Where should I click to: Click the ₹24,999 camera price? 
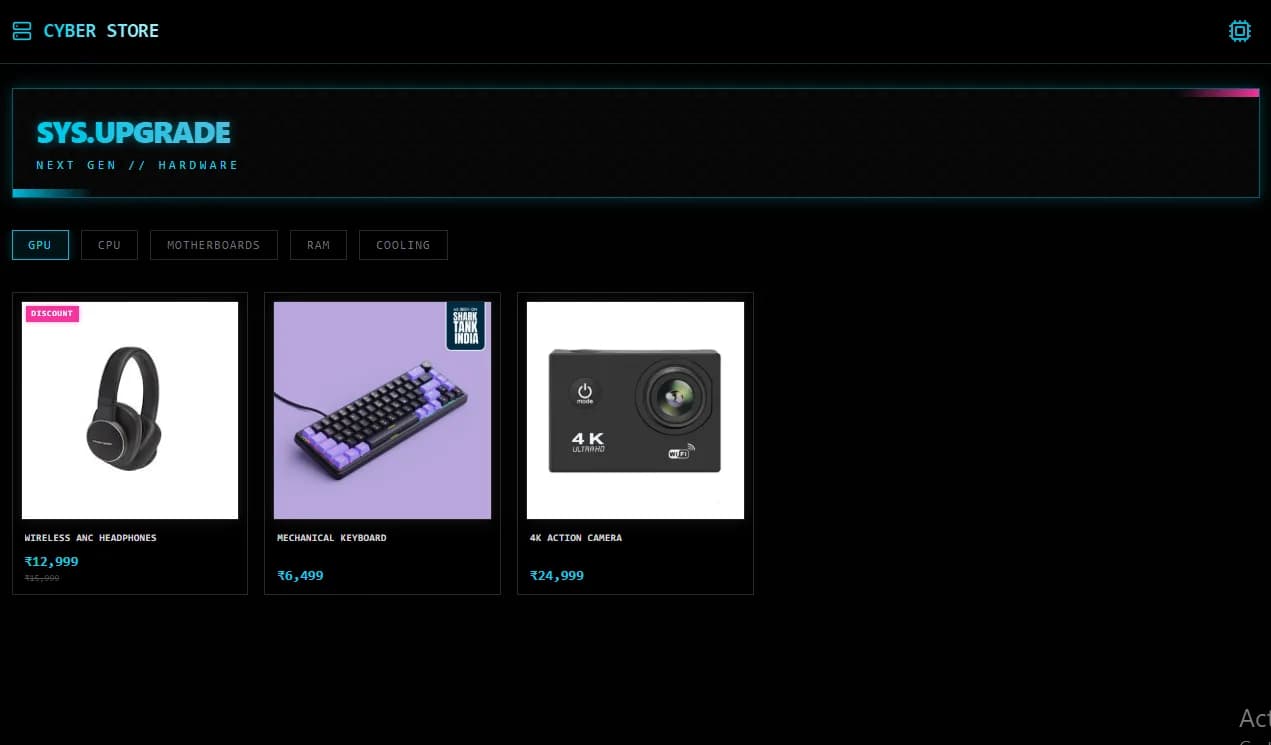coord(556,575)
